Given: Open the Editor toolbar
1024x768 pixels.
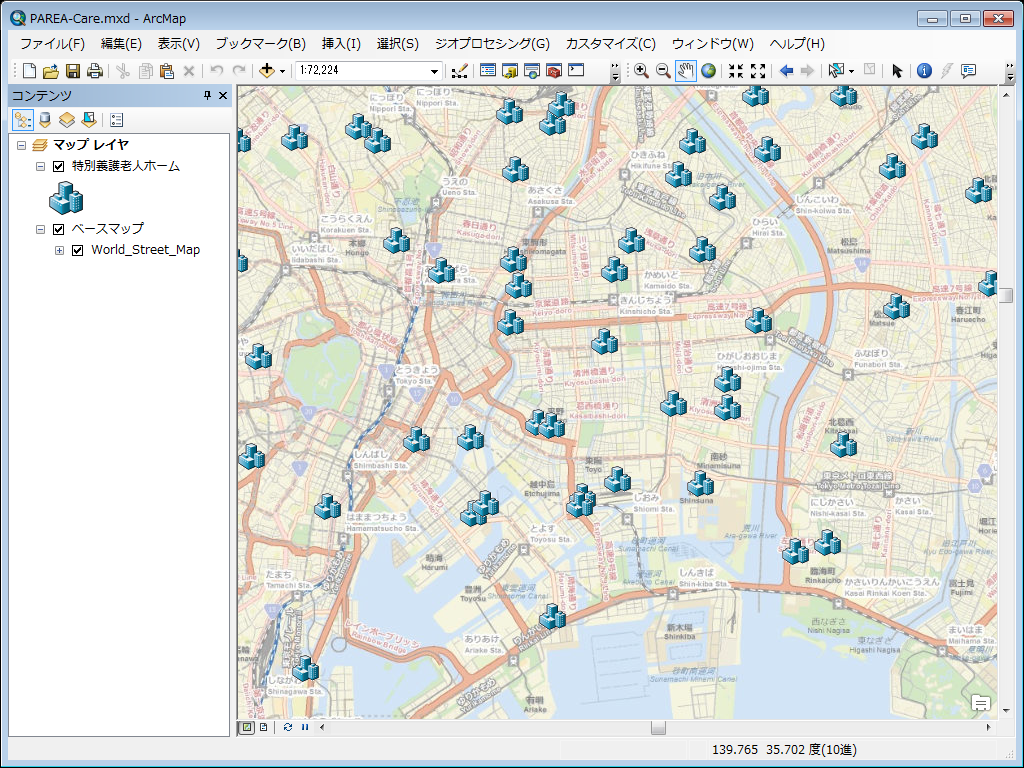Looking at the screenshot, I should point(460,71).
